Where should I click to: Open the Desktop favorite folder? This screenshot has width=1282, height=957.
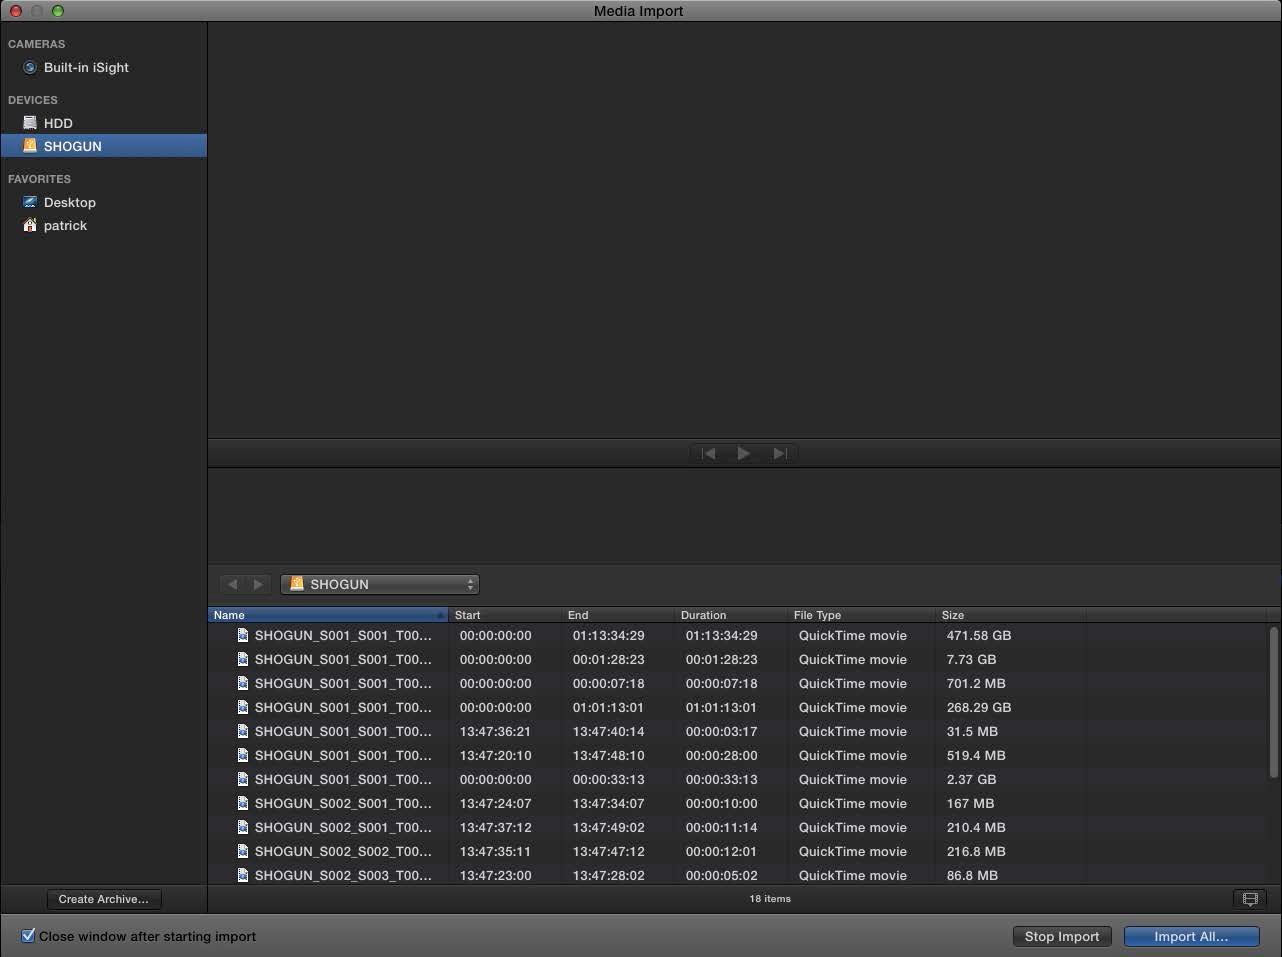[69, 202]
